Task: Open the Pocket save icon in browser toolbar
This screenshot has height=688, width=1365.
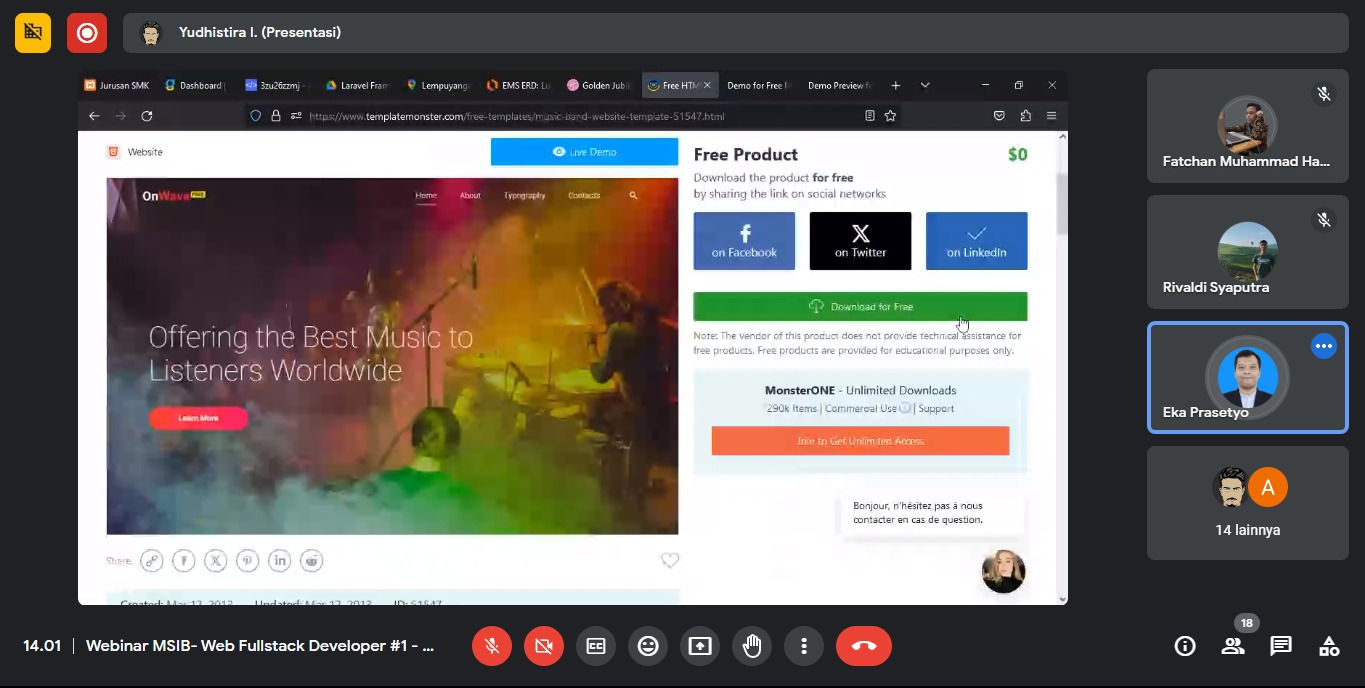Action: coord(999,116)
